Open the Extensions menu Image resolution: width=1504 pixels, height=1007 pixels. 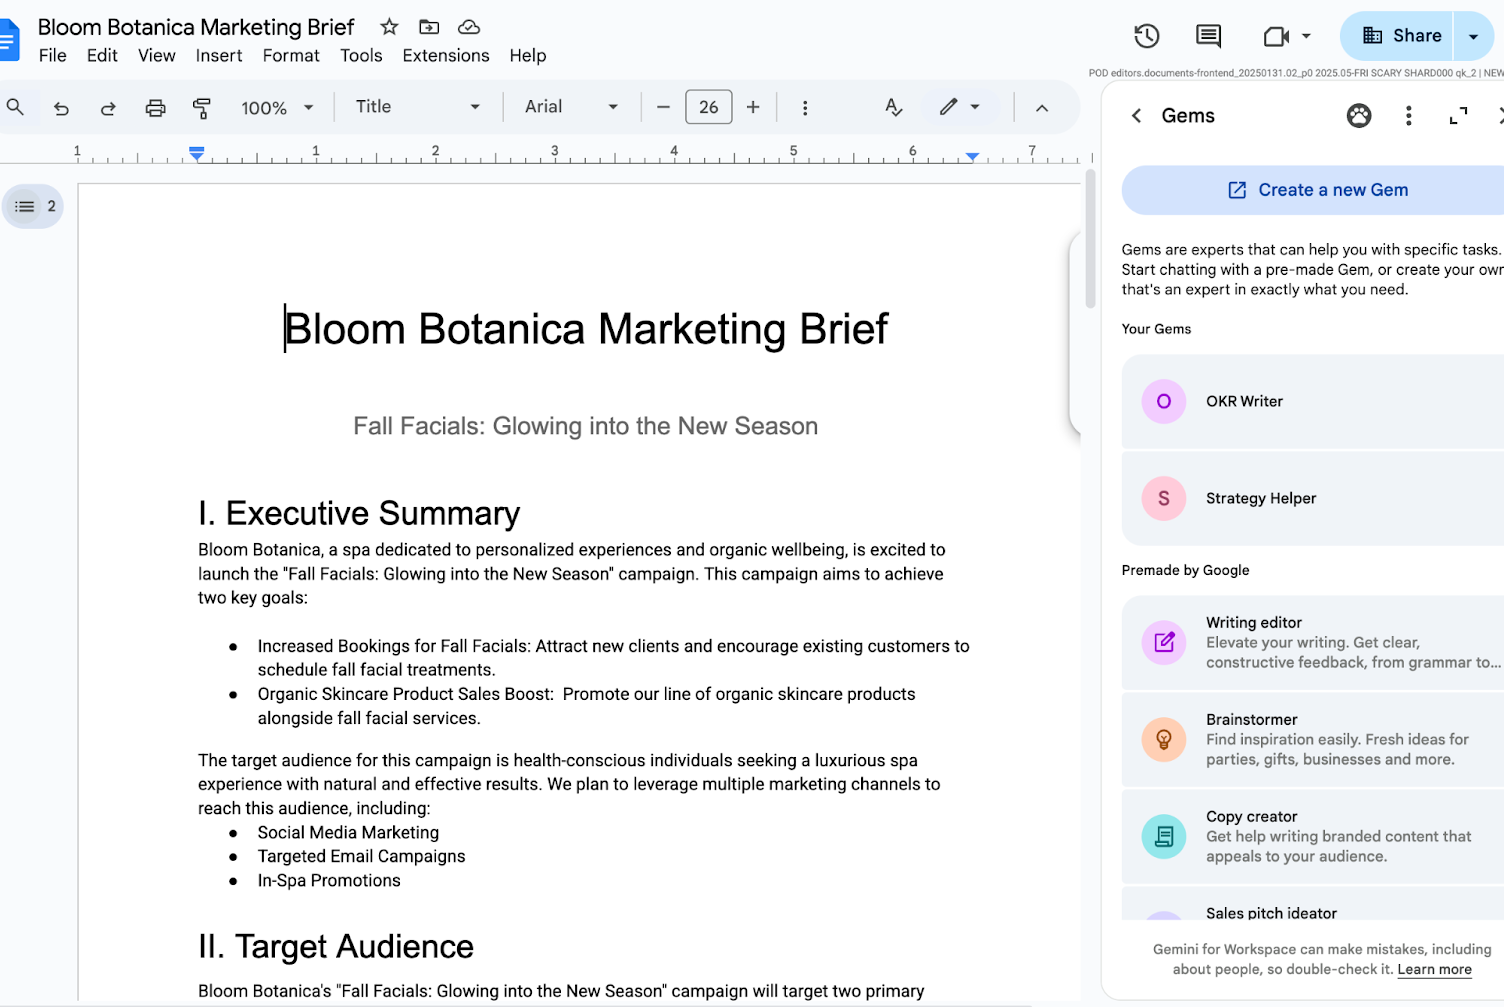point(446,55)
